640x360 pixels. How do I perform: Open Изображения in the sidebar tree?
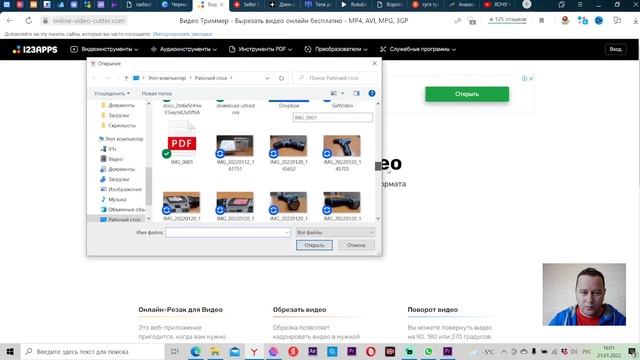[x=121, y=189]
